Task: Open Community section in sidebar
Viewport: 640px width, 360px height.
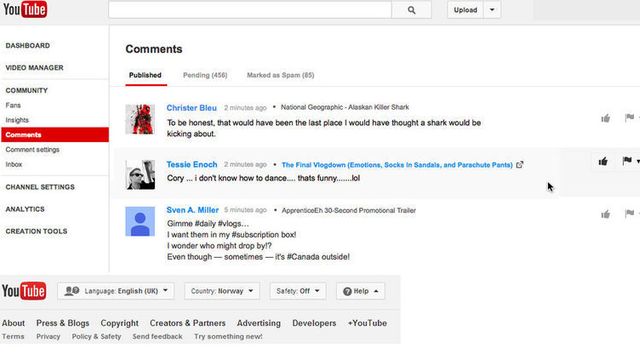Action: click(x=27, y=90)
